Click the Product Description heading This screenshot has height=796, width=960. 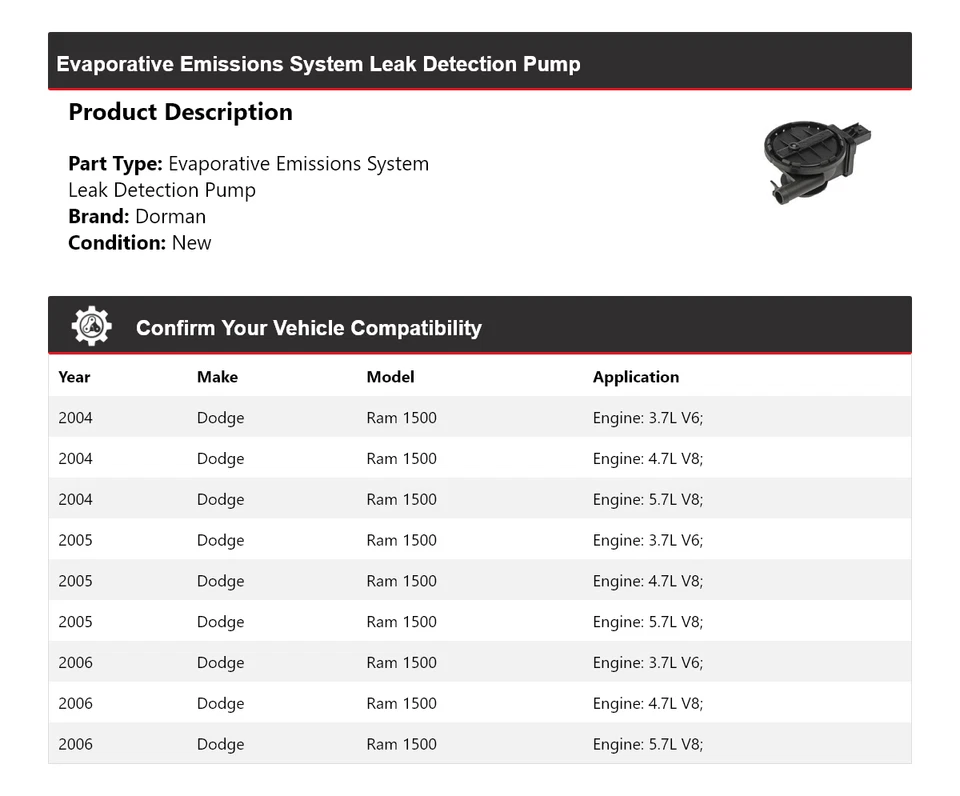(180, 112)
